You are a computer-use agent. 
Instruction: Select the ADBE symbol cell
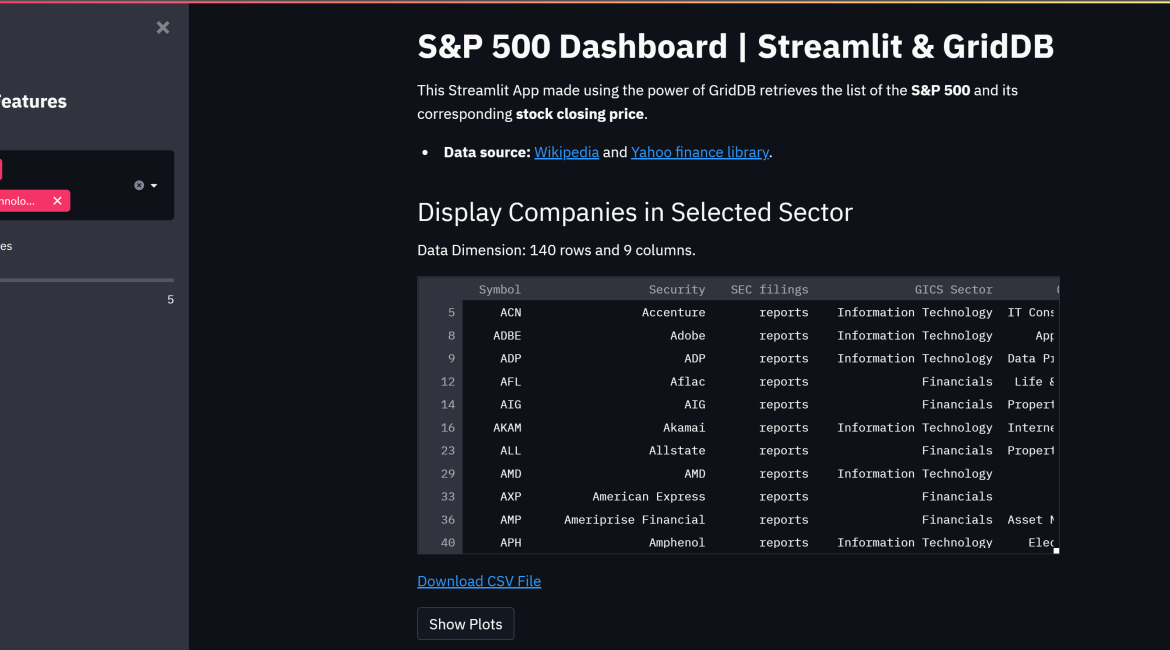(507, 336)
